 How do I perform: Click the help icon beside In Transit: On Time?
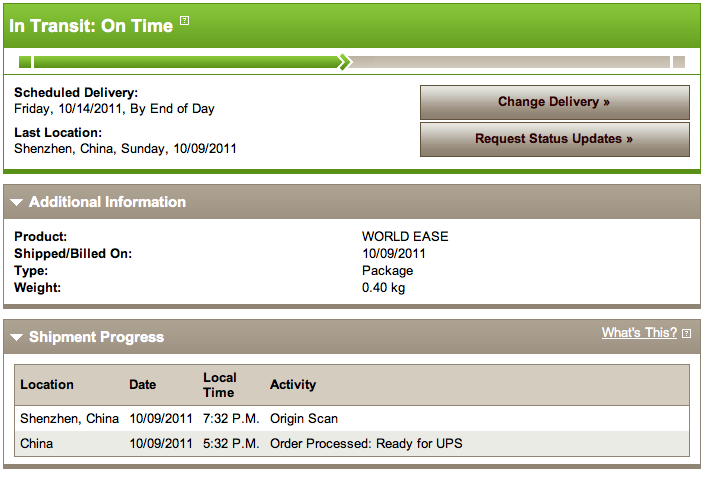tap(185, 21)
